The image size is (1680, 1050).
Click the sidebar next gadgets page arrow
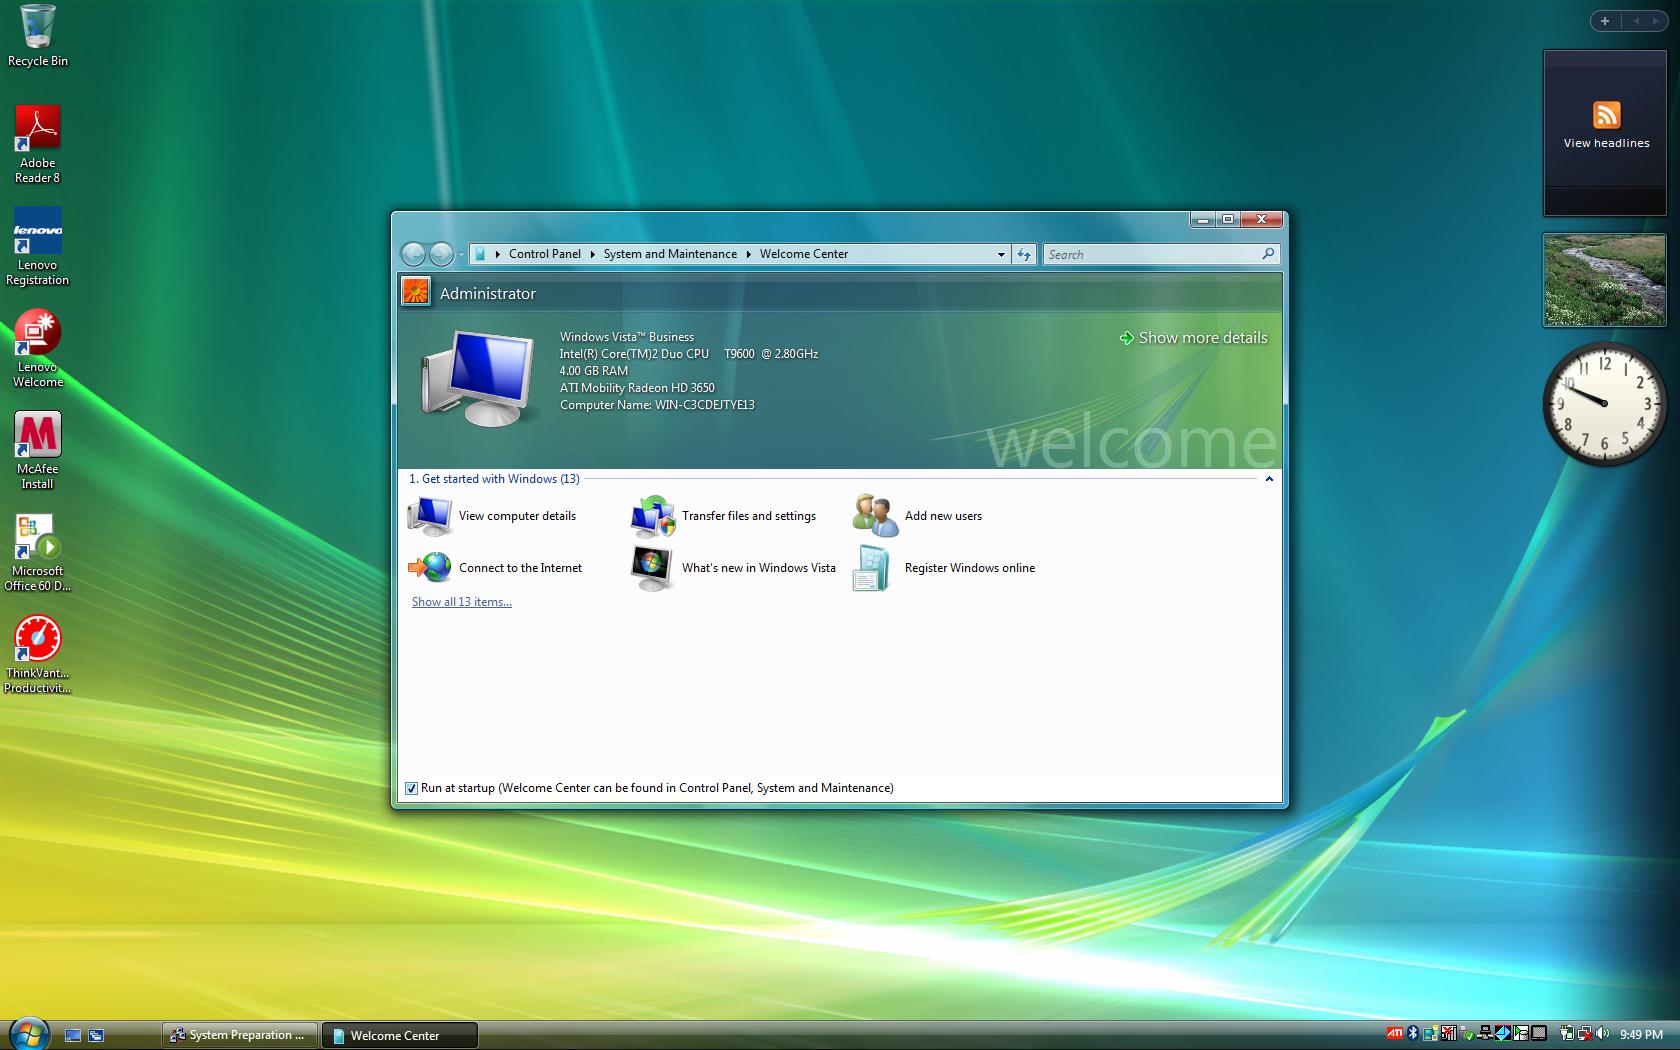1655,20
